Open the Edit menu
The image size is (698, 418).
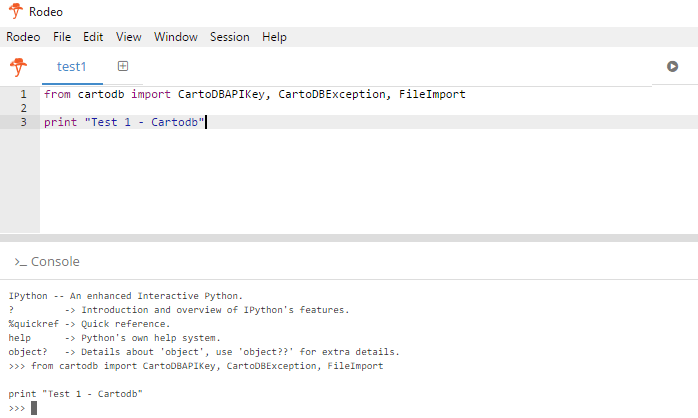pos(93,37)
